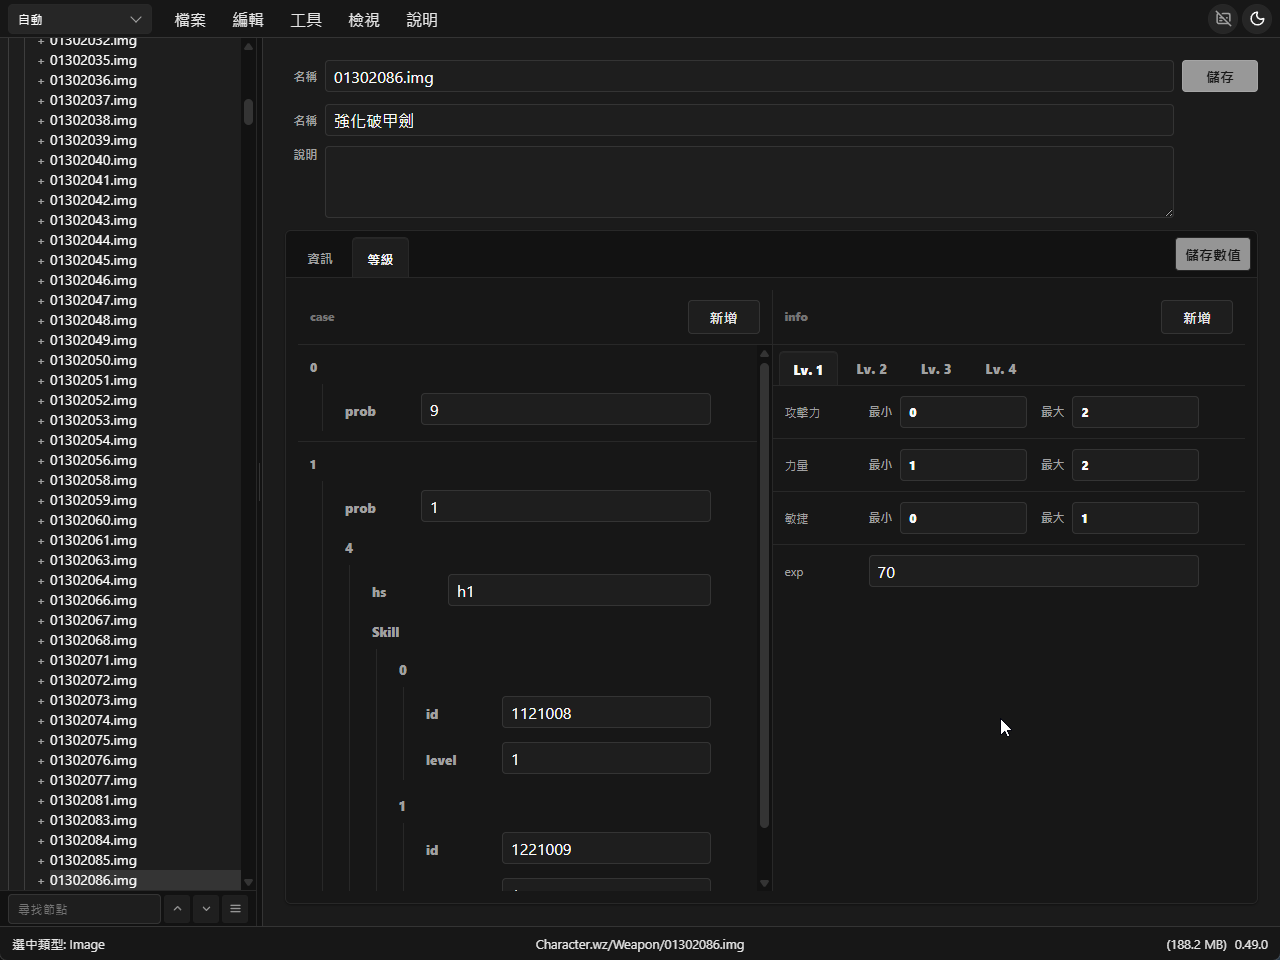1280x960 pixels.
Task: Click the (188.2 MB) status text
Action: coord(1196,944)
